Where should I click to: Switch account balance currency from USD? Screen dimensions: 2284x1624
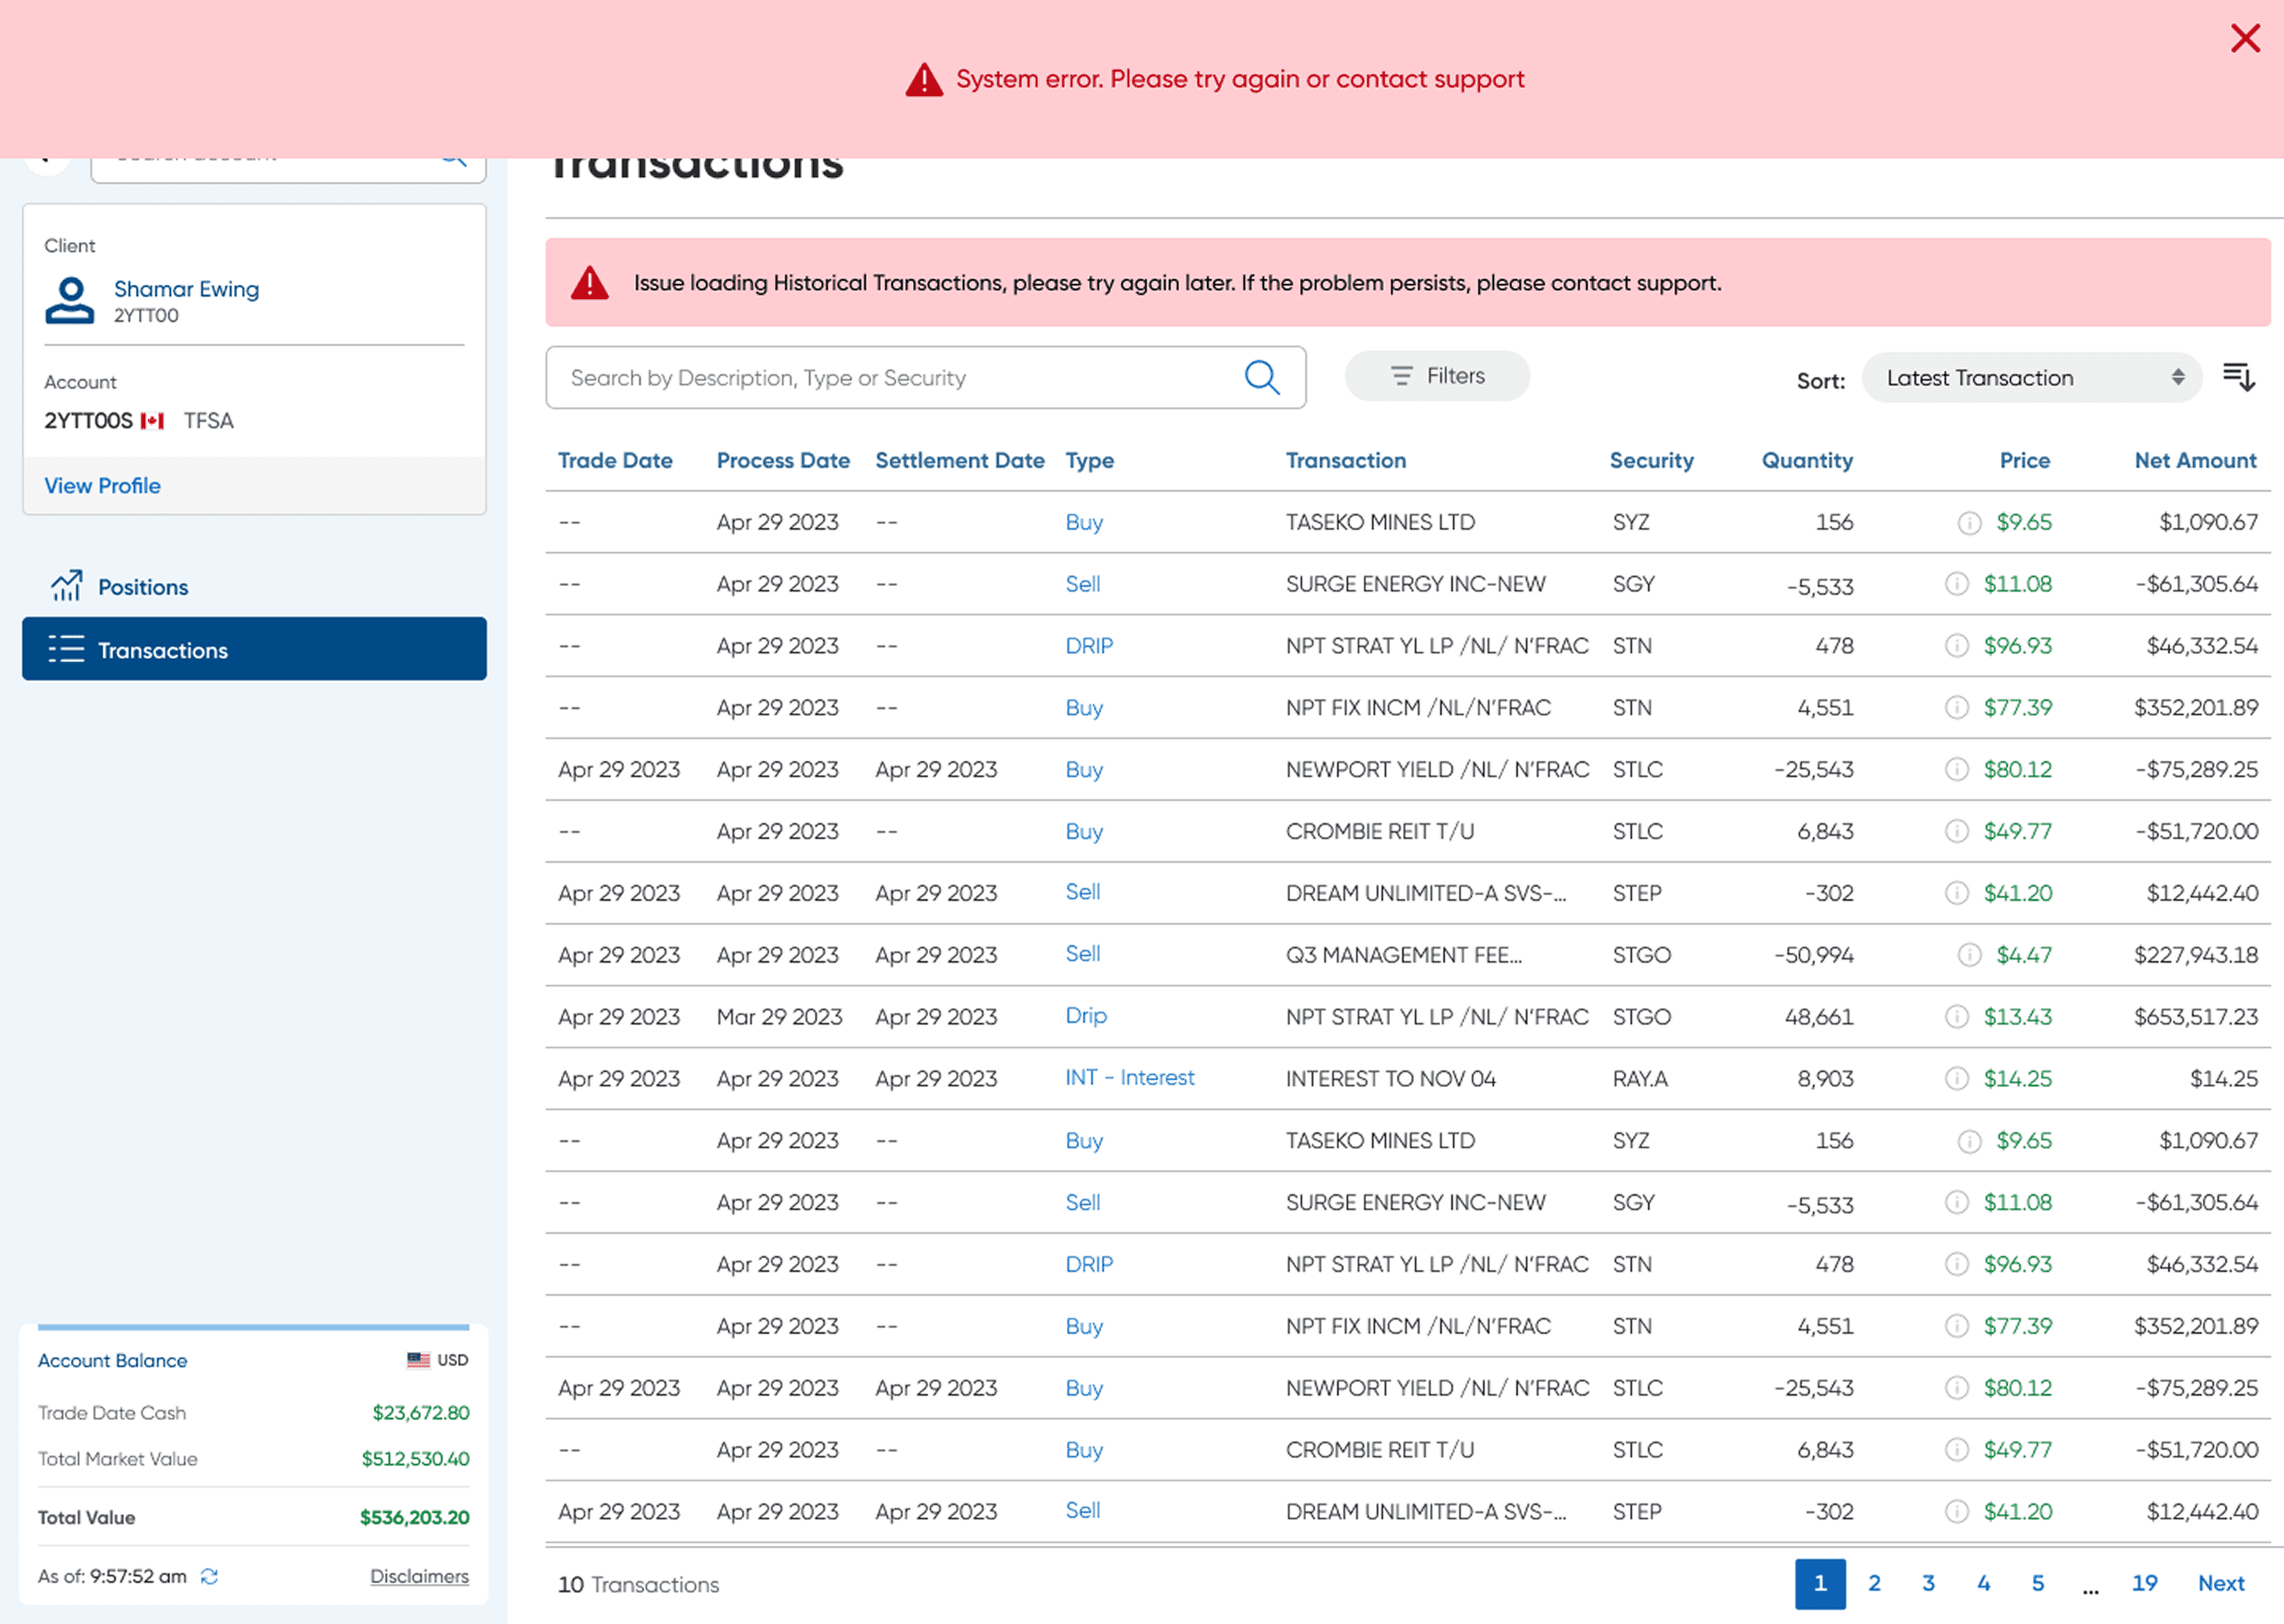(x=437, y=1360)
